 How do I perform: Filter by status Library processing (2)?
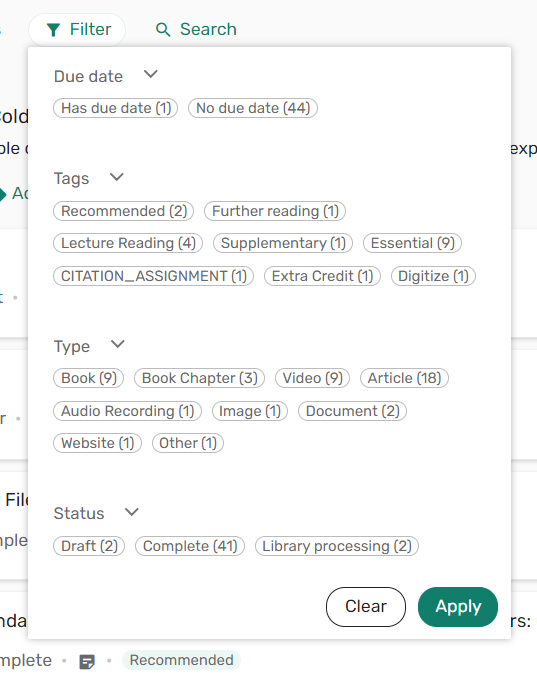(337, 546)
